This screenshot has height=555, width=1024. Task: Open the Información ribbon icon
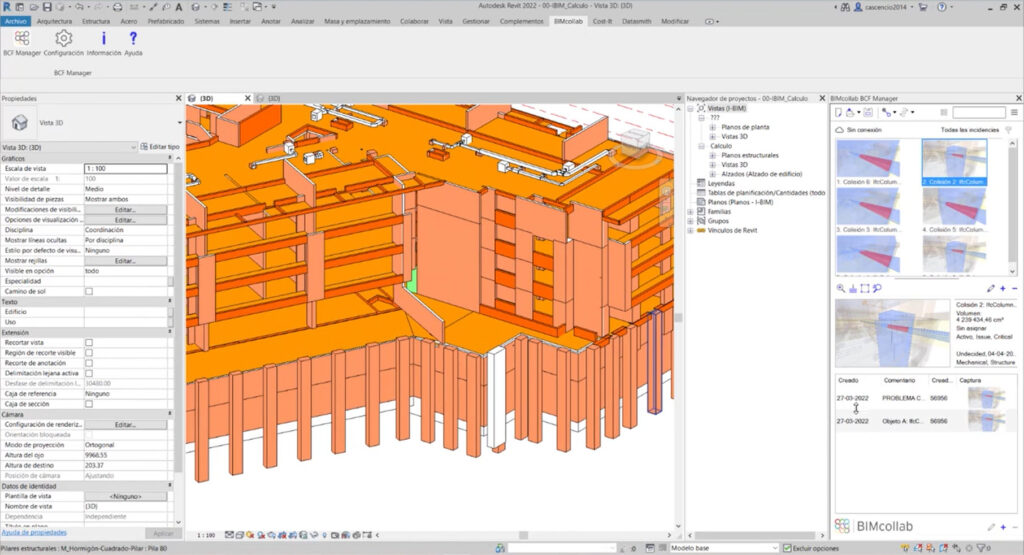coord(104,40)
